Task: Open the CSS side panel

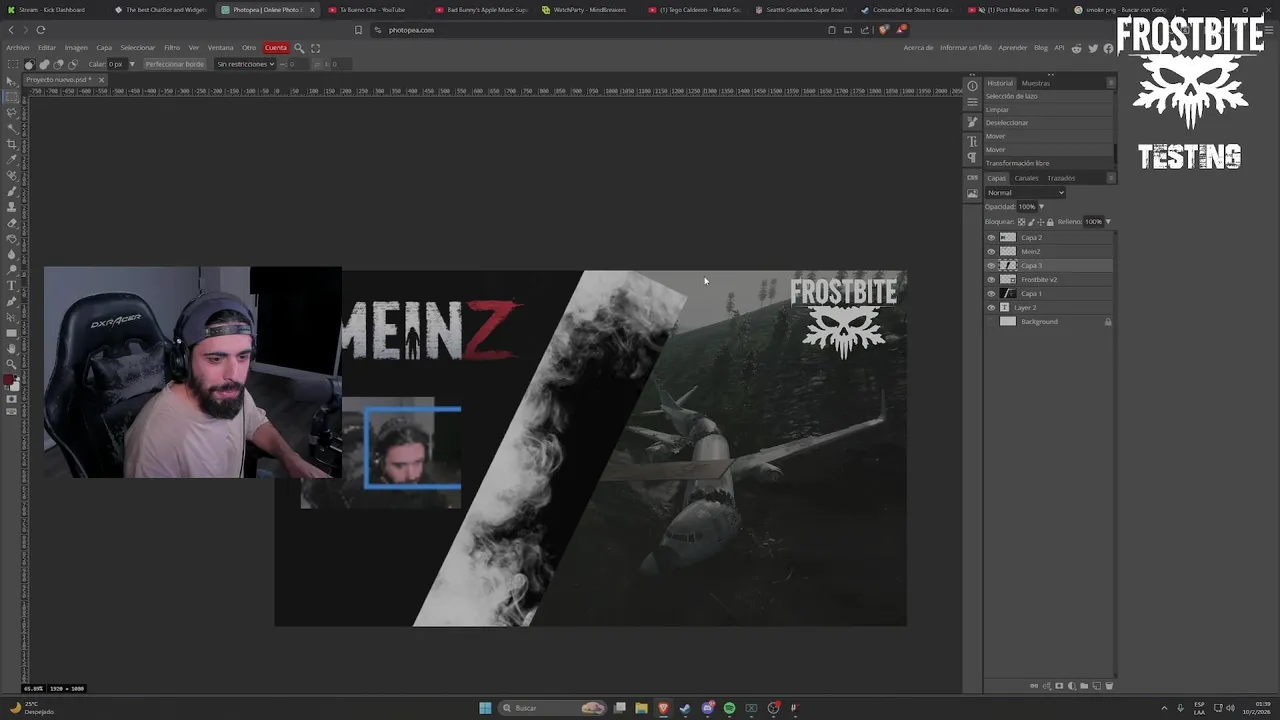Action: click(973, 178)
